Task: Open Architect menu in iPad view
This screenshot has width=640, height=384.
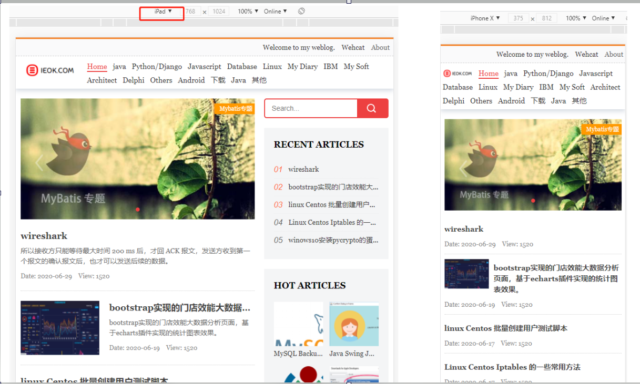Action: [102, 80]
